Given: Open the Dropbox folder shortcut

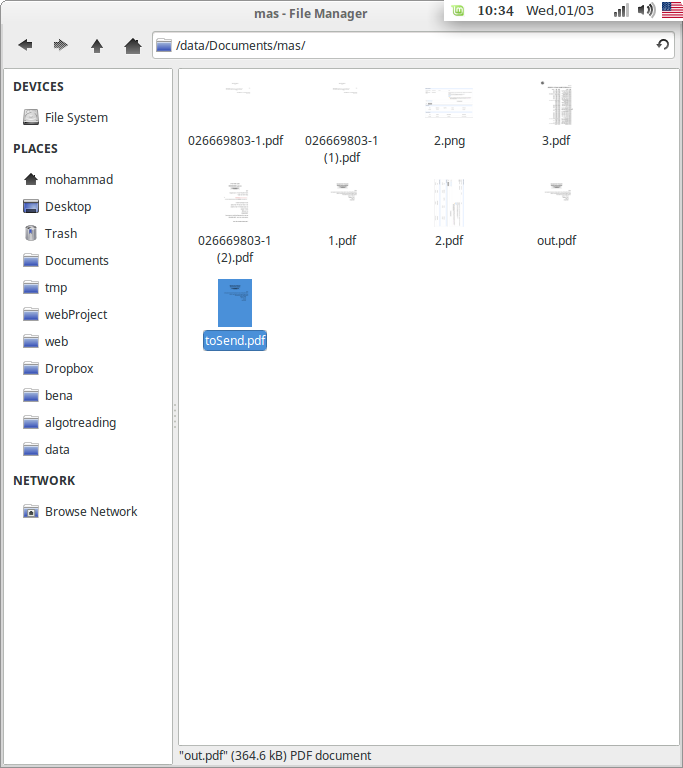Looking at the screenshot, I should click(68, 369).
